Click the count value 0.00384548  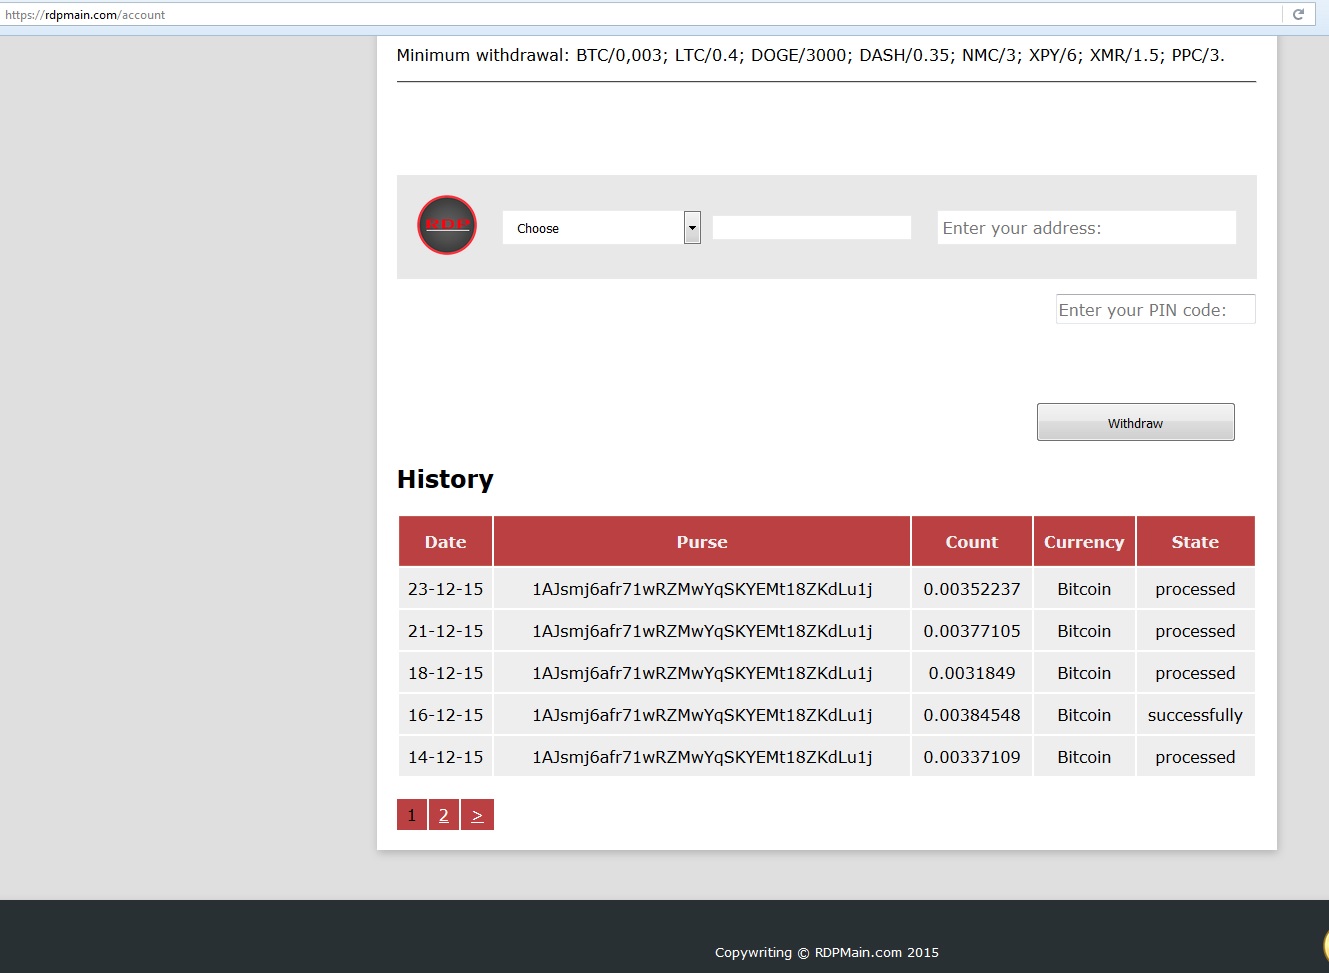click(x=972, y=715)
